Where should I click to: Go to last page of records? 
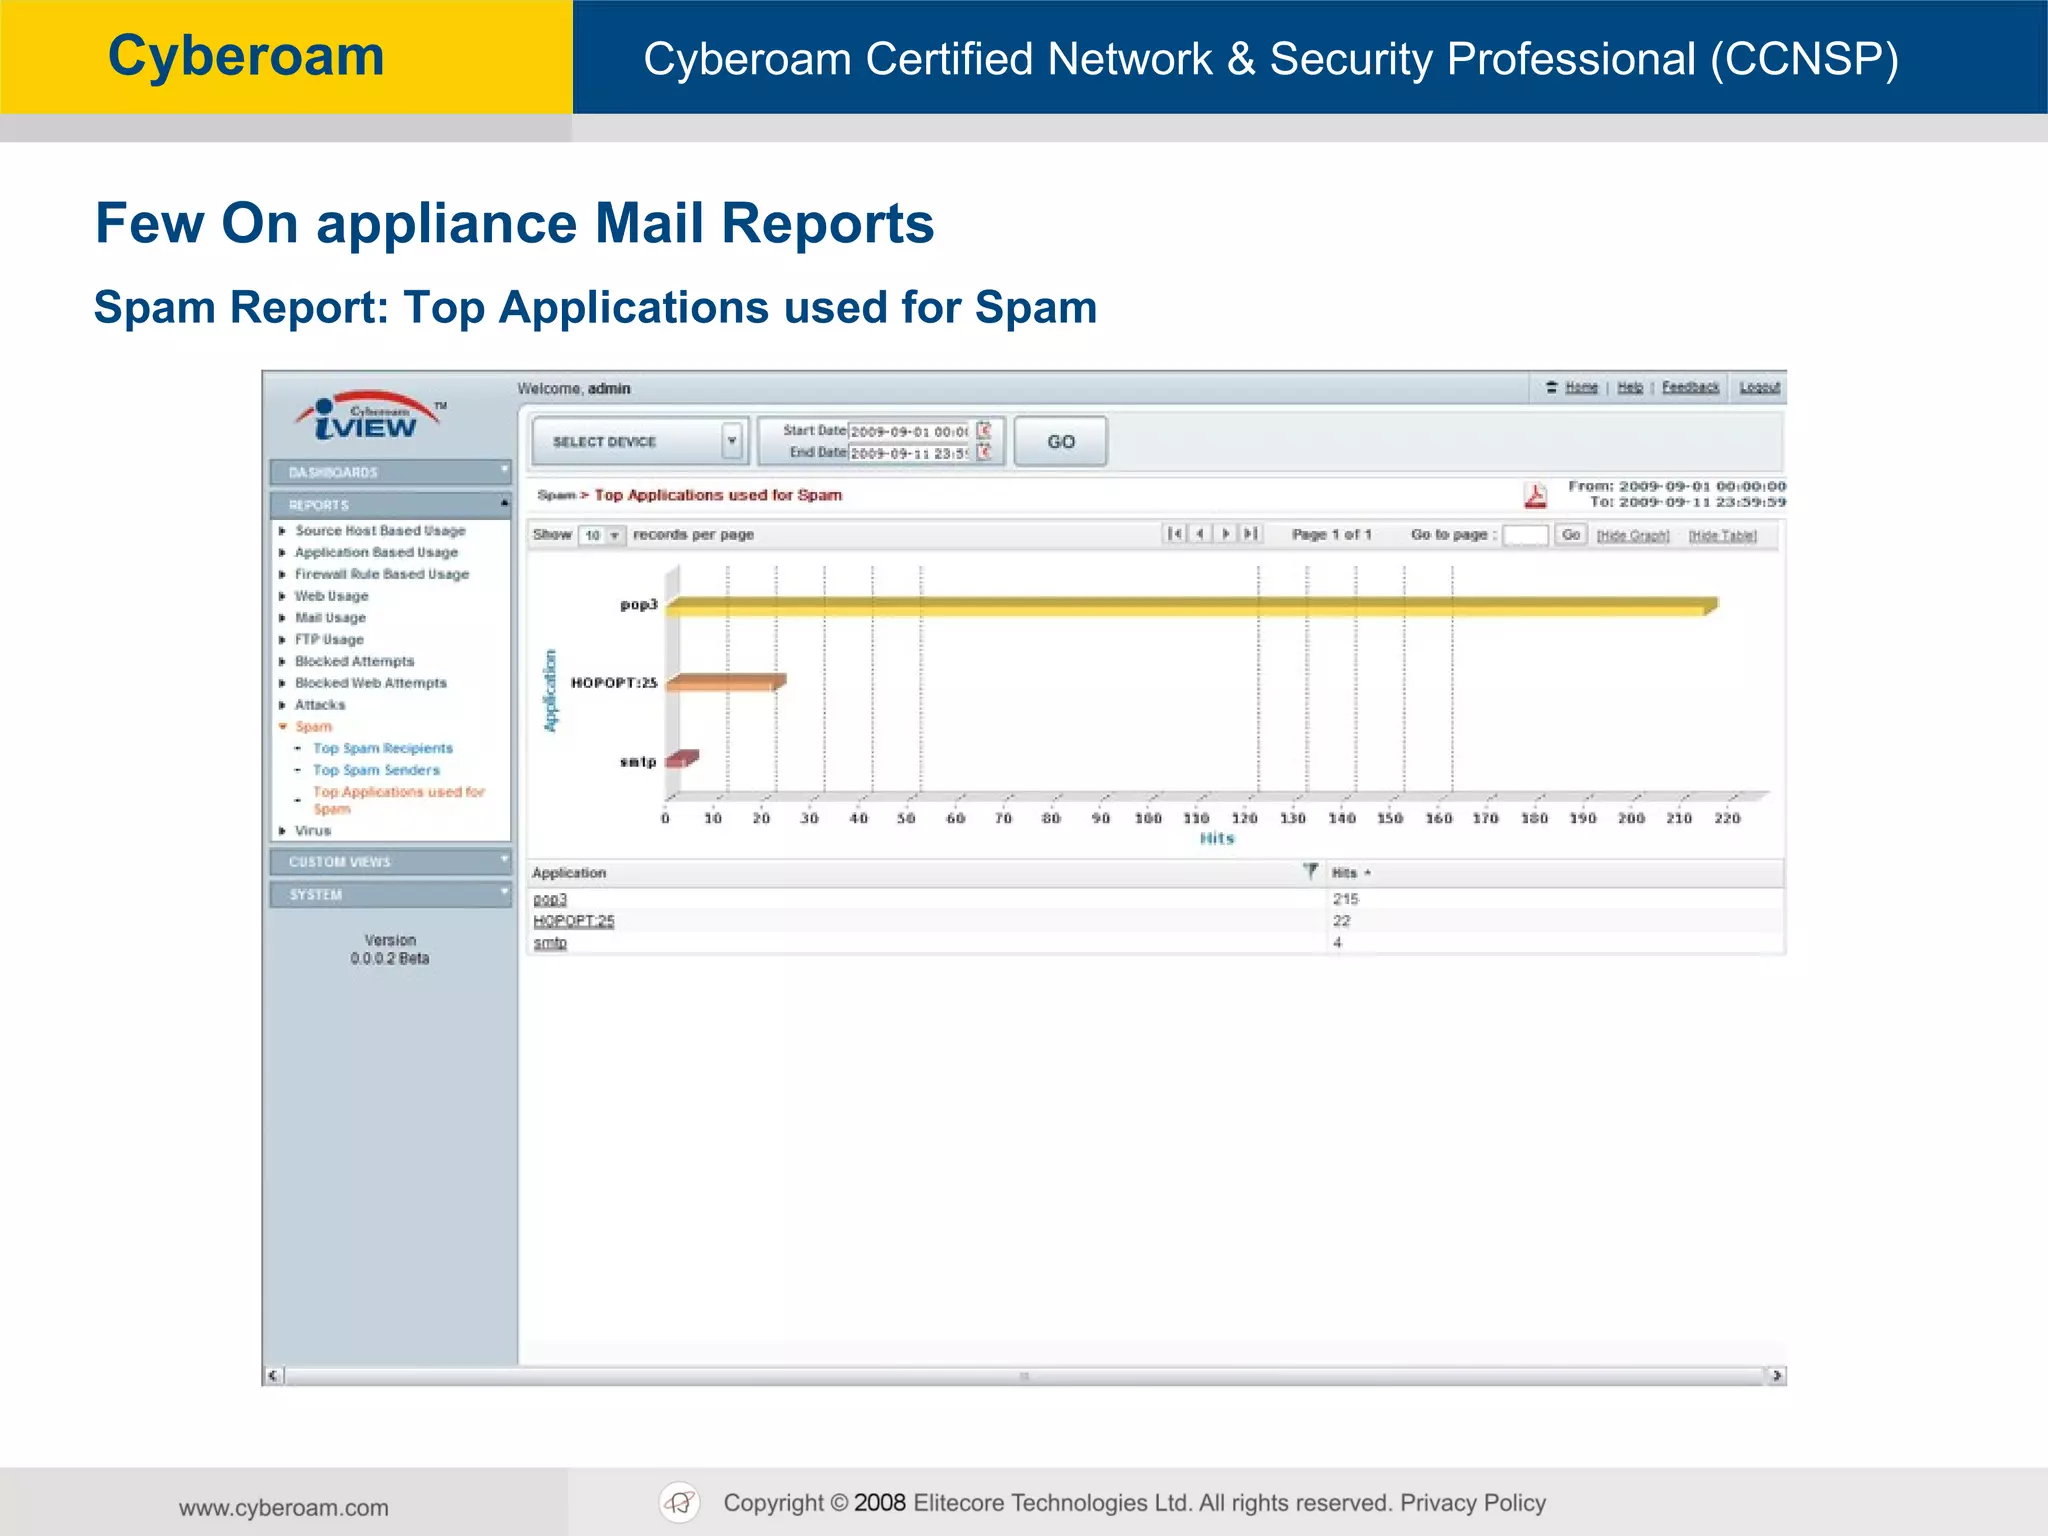point(1251,534)
